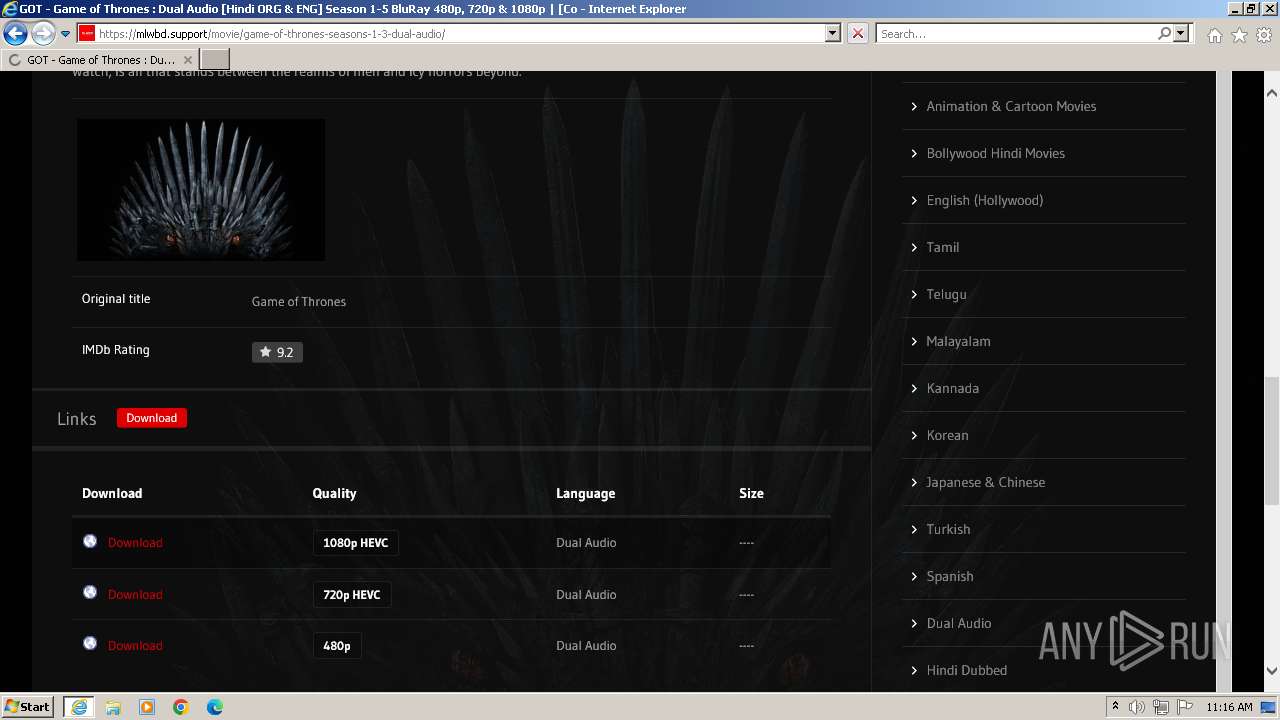Go forward with the browser Forward arrow
1280x720 pixels.
[43, 34]
